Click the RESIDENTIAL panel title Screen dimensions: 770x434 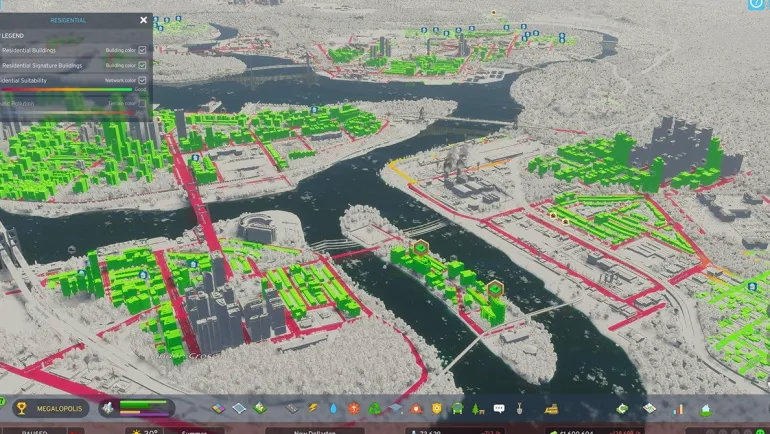pos(68,20)
